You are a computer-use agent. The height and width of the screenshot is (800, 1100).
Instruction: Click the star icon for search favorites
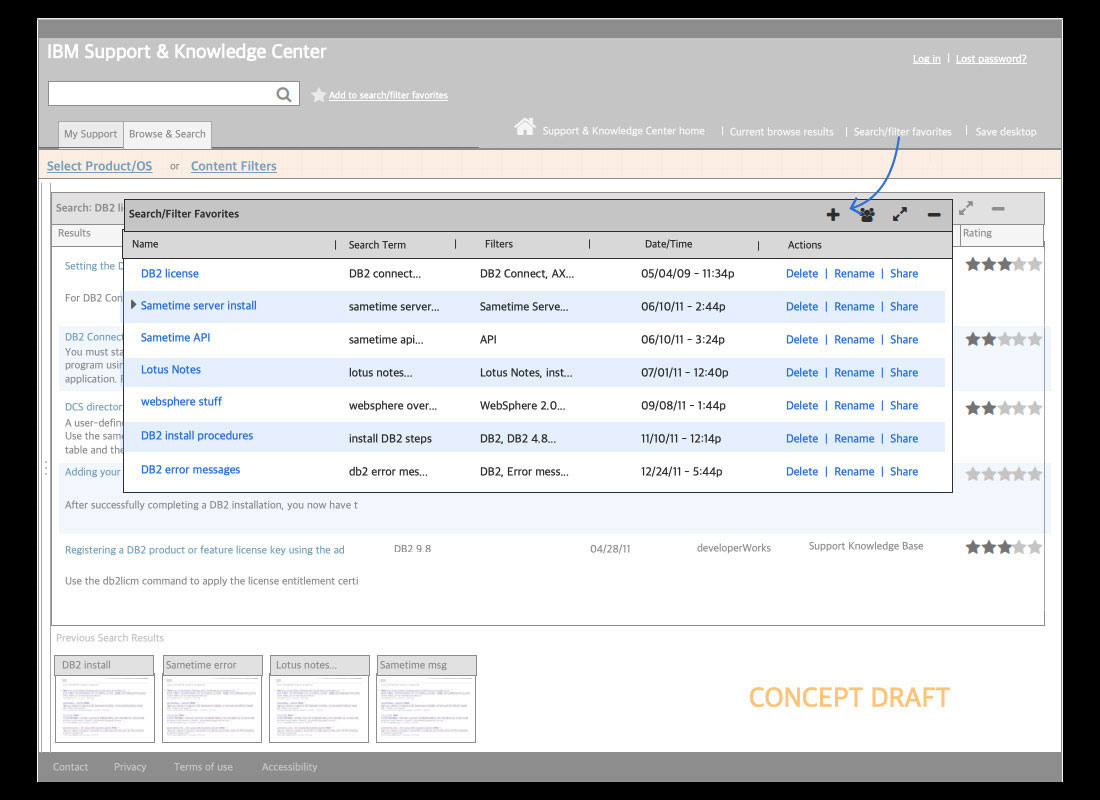pyautogui.click(x=318, y=95)
